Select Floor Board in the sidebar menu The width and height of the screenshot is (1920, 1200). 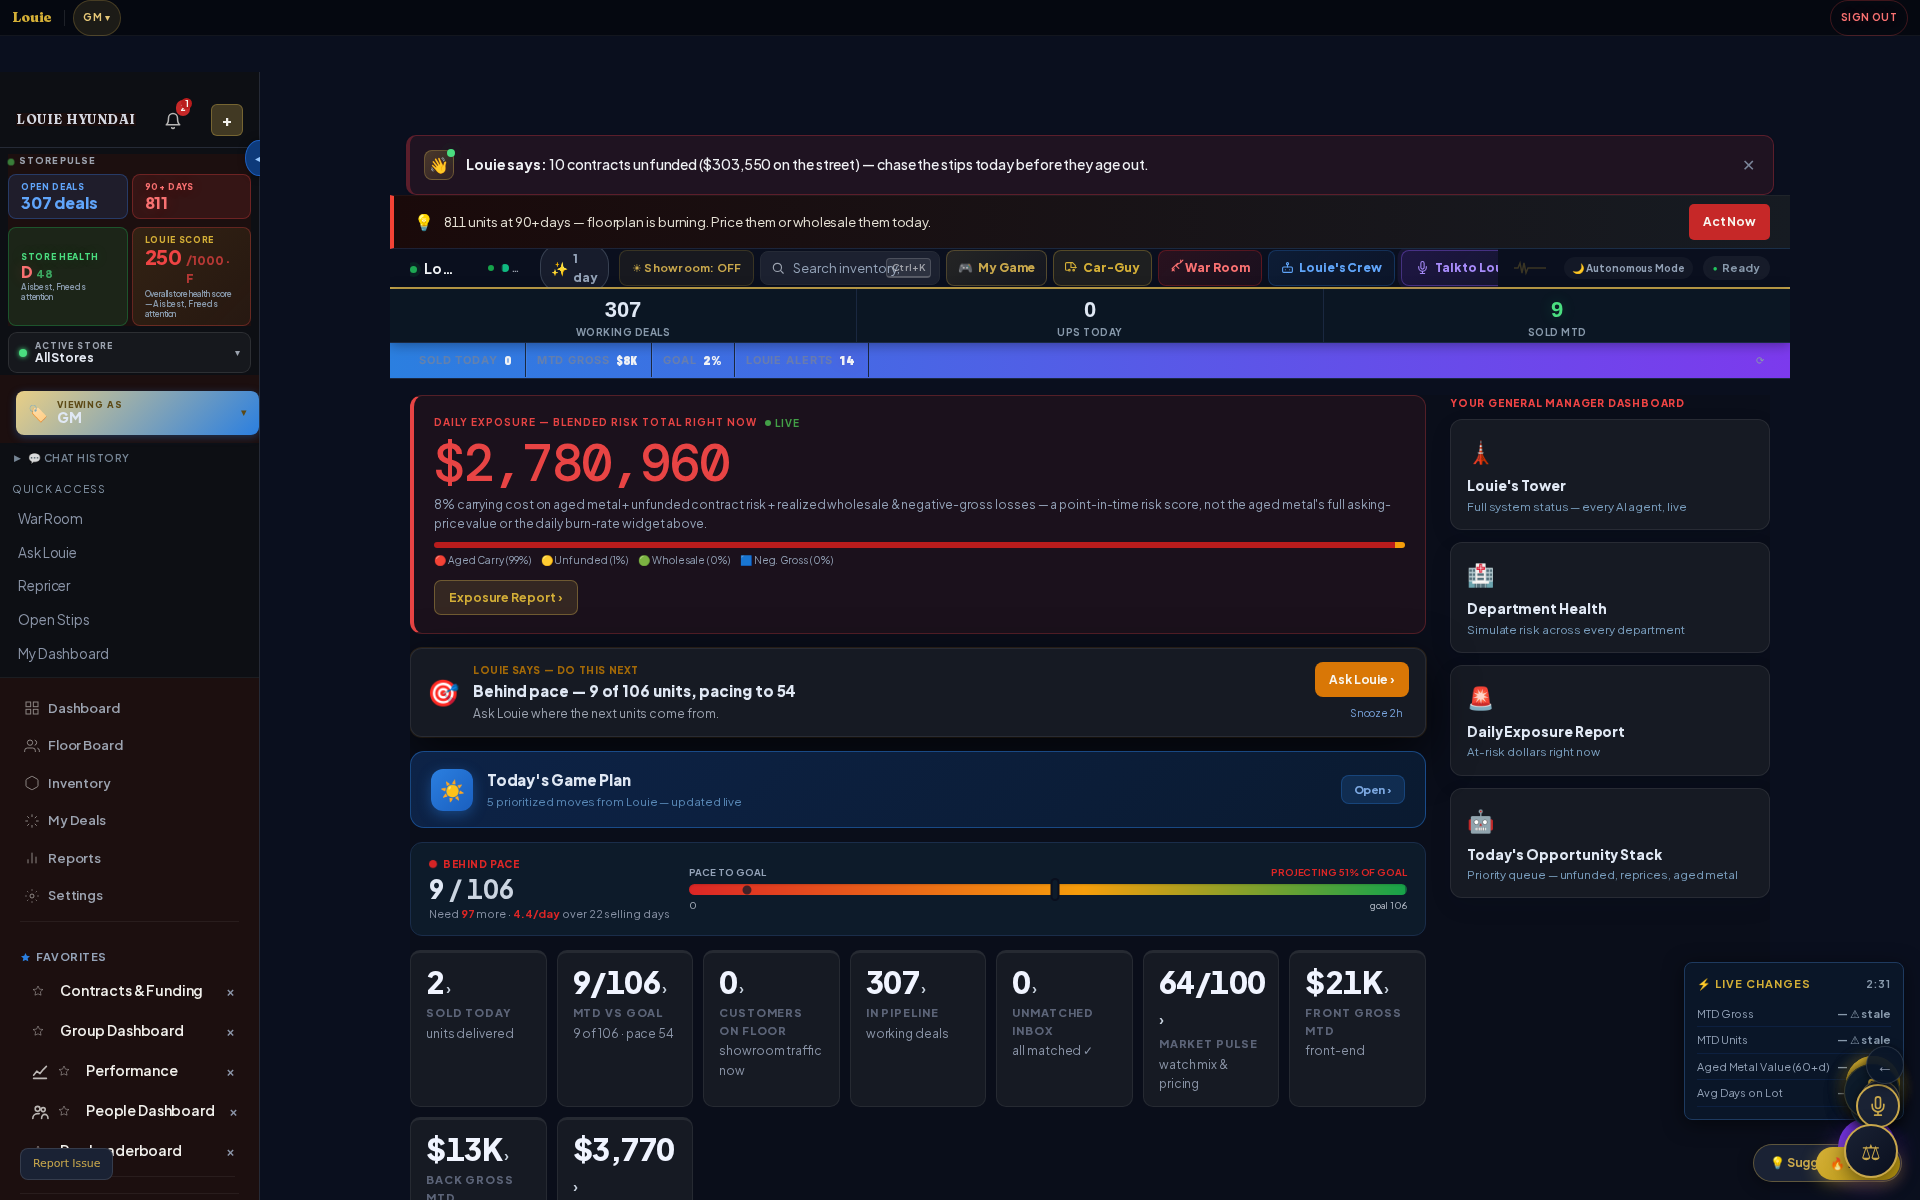click(86, 745)
